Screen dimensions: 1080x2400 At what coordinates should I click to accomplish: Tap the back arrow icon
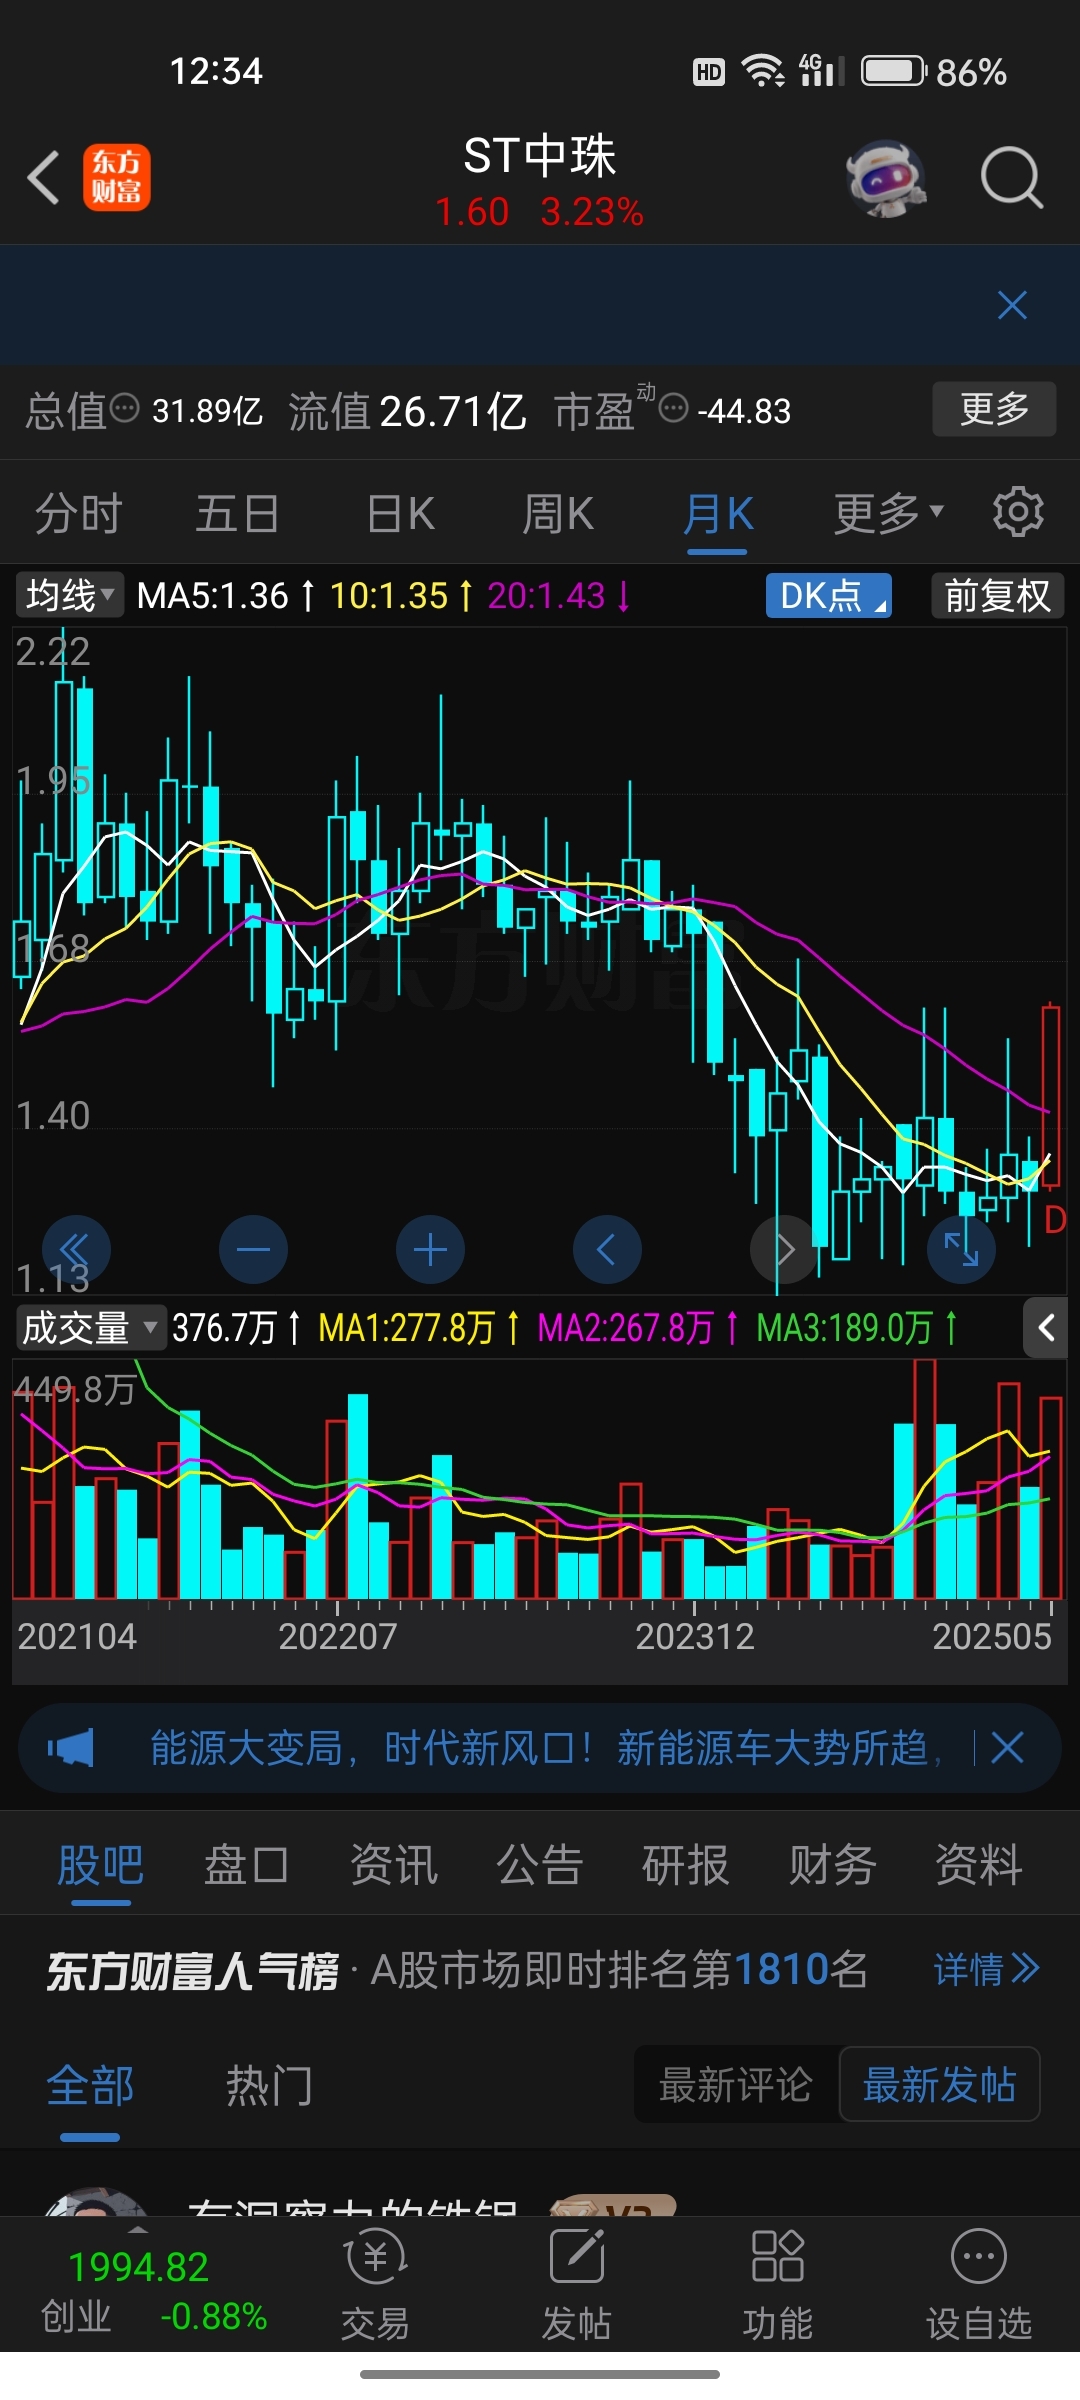[44, 178]
